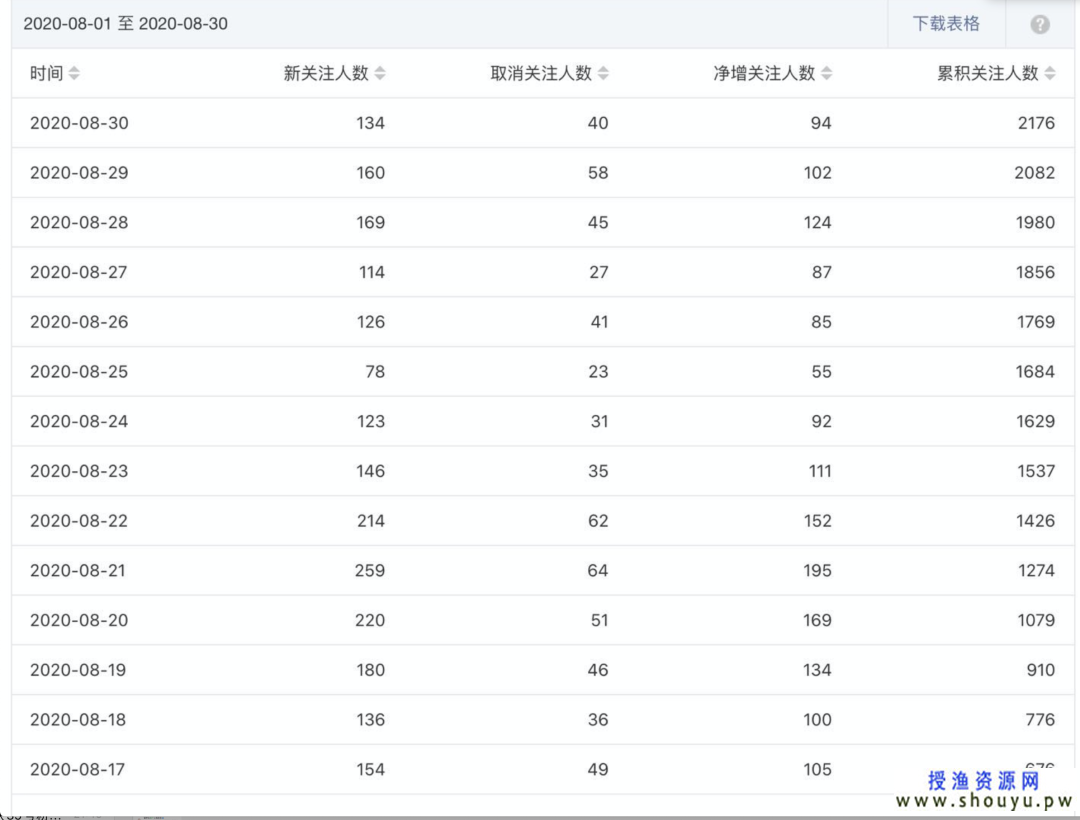
Task: Click cumulative value 1856 in 2020-08-27 row
Action: click(x=1035, y=272)
